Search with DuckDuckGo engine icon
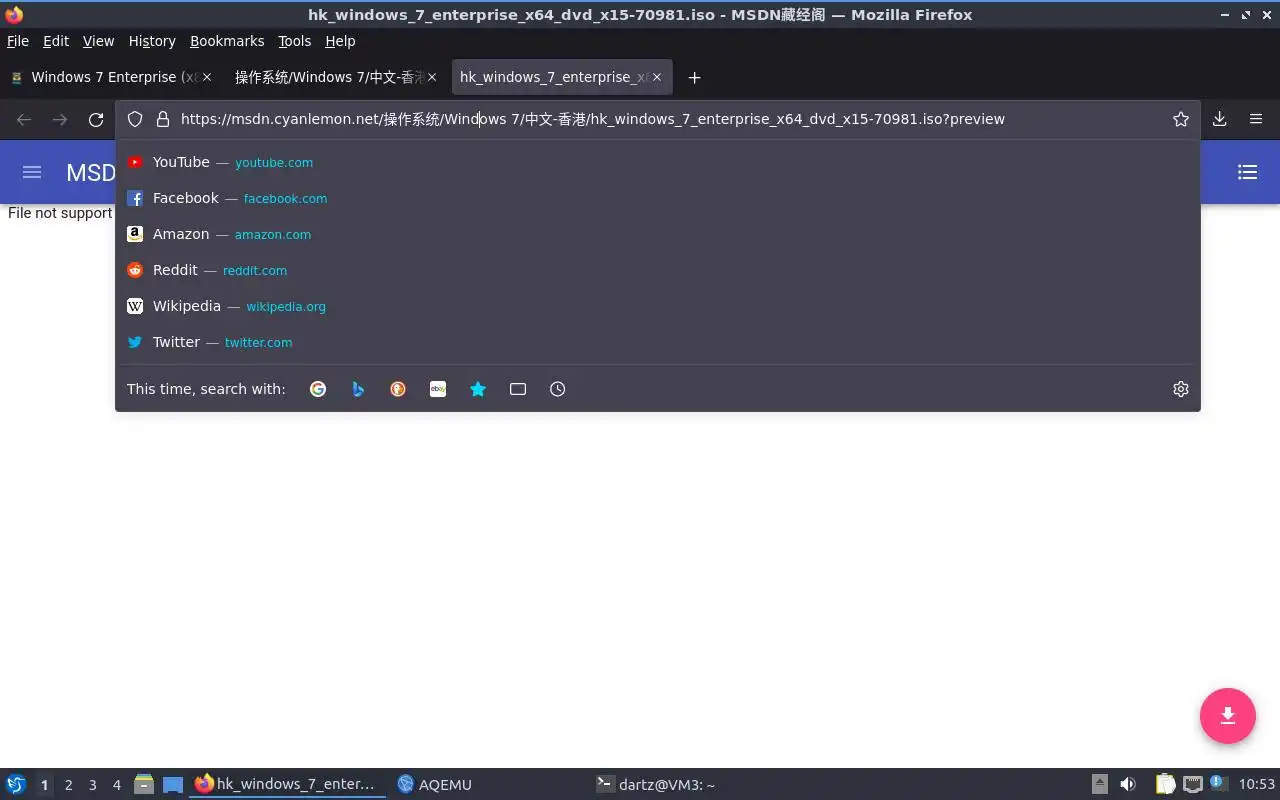The height and width of the screenshot is (800, 1280). pos(398,389)
